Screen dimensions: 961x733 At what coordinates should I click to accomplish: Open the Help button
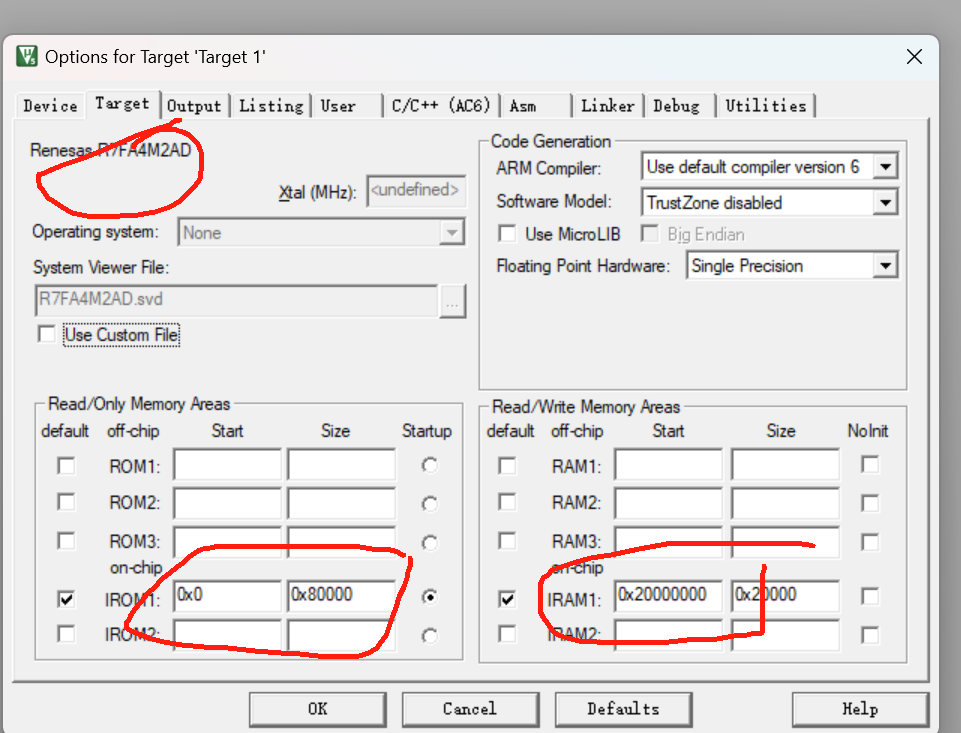pos(860,709)
